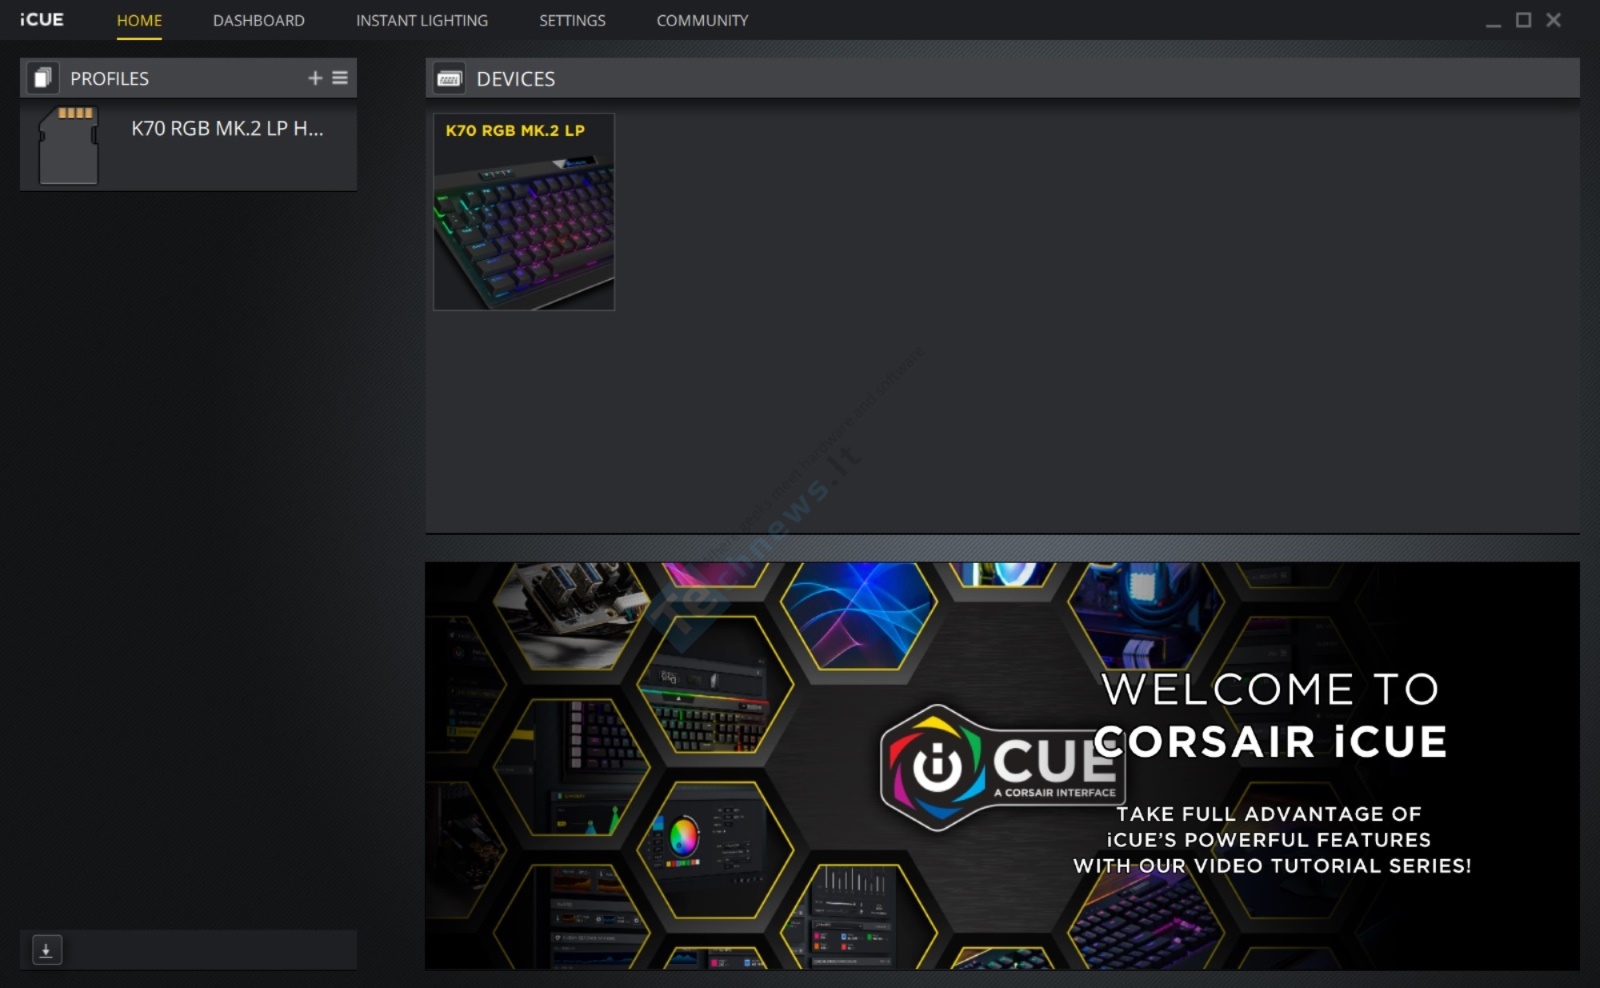The image size is (1600, 988).
Task: Click the Profiles panel icon
Action: 42,78
